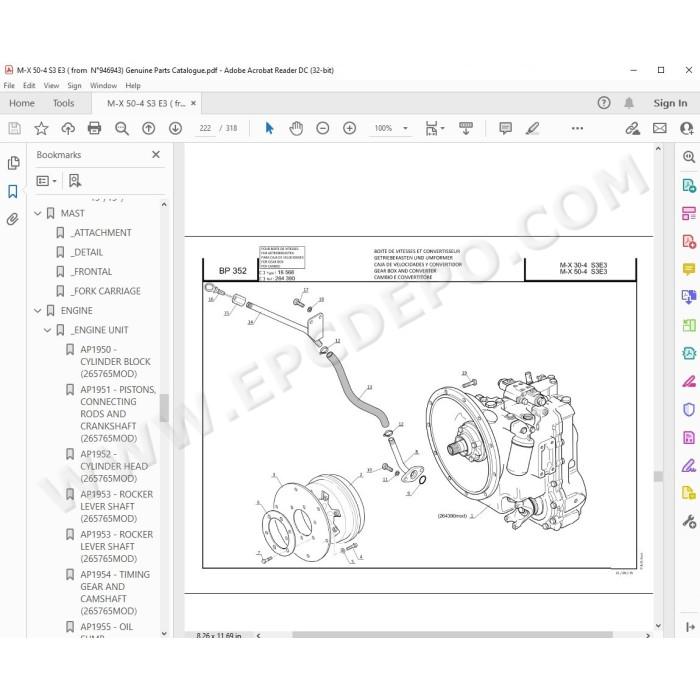This screenshot has height=700, width=700.
Task: Click the document vertical scrollbar thumb
Action: (658, 476)
